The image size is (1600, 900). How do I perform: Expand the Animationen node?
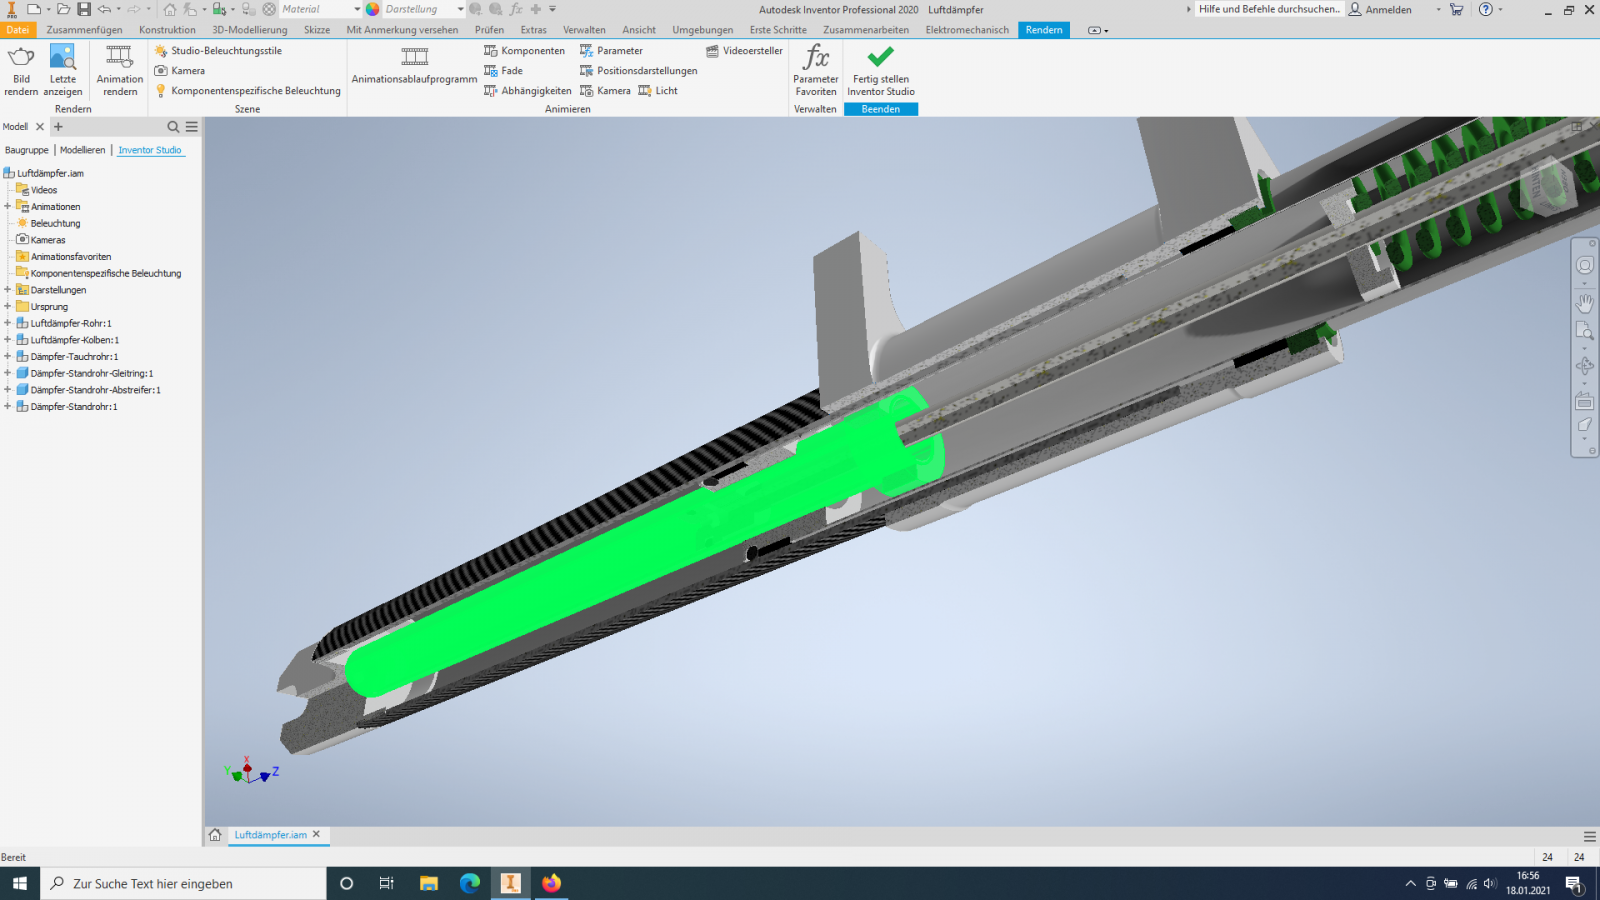tap(8, 207)
